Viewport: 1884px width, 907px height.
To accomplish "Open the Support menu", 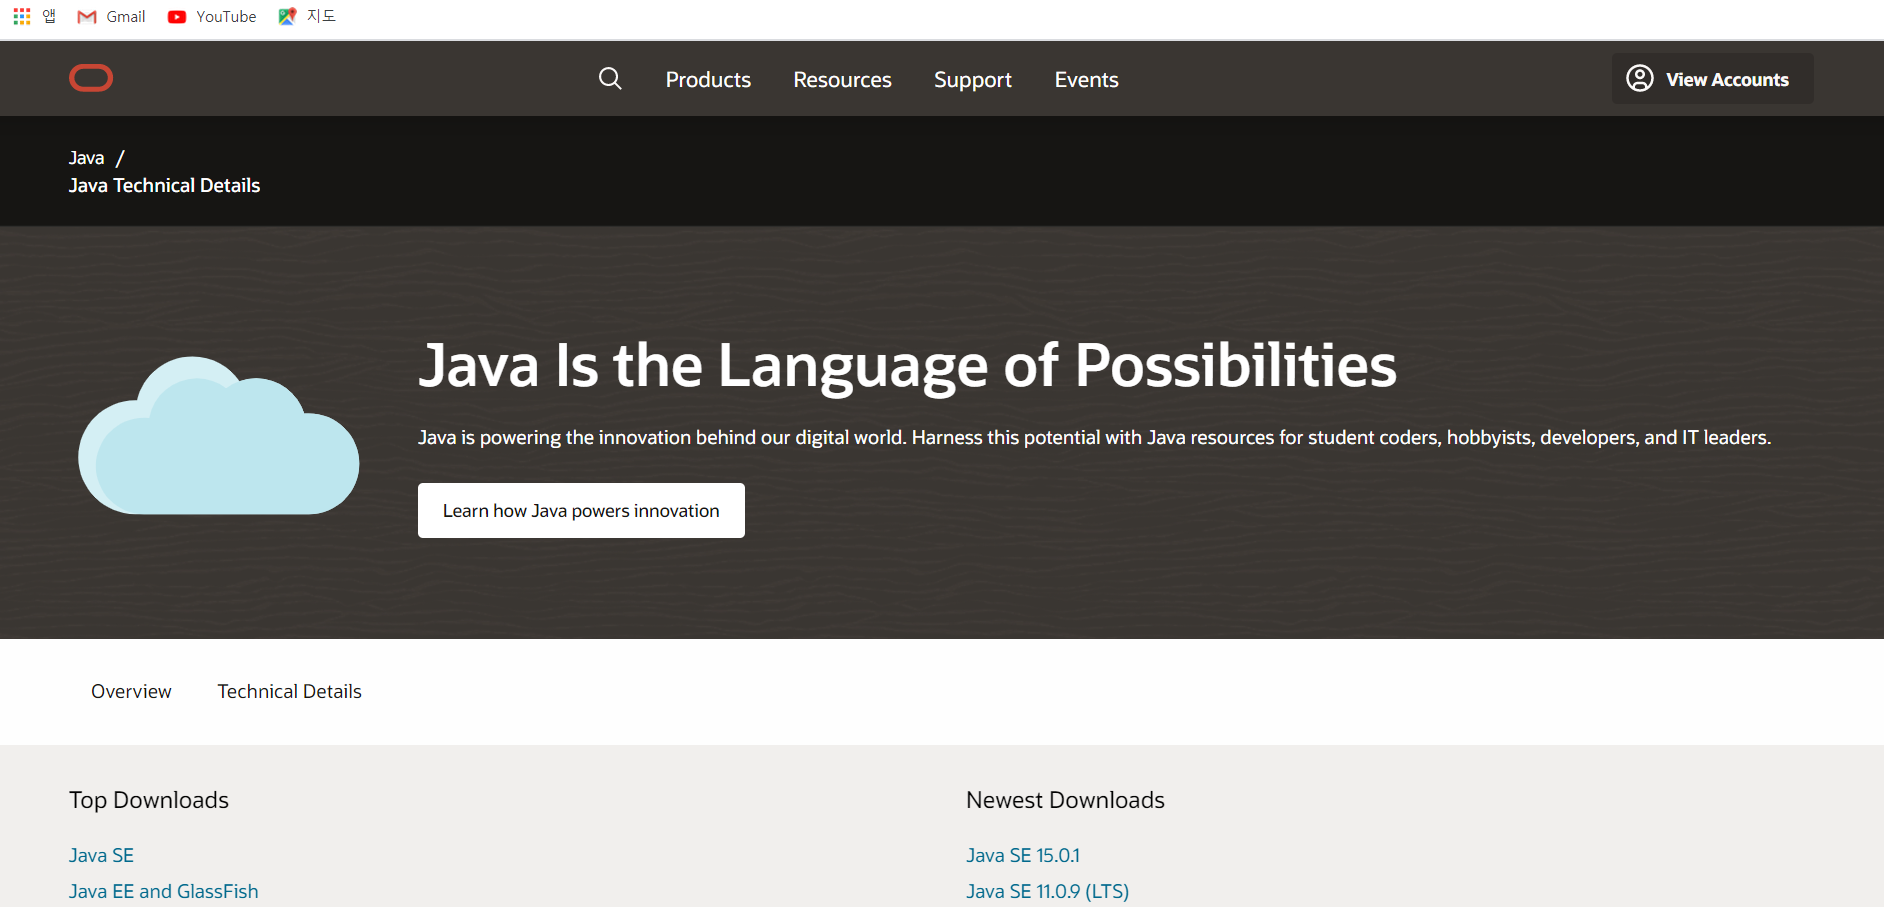I will [973, 80].
